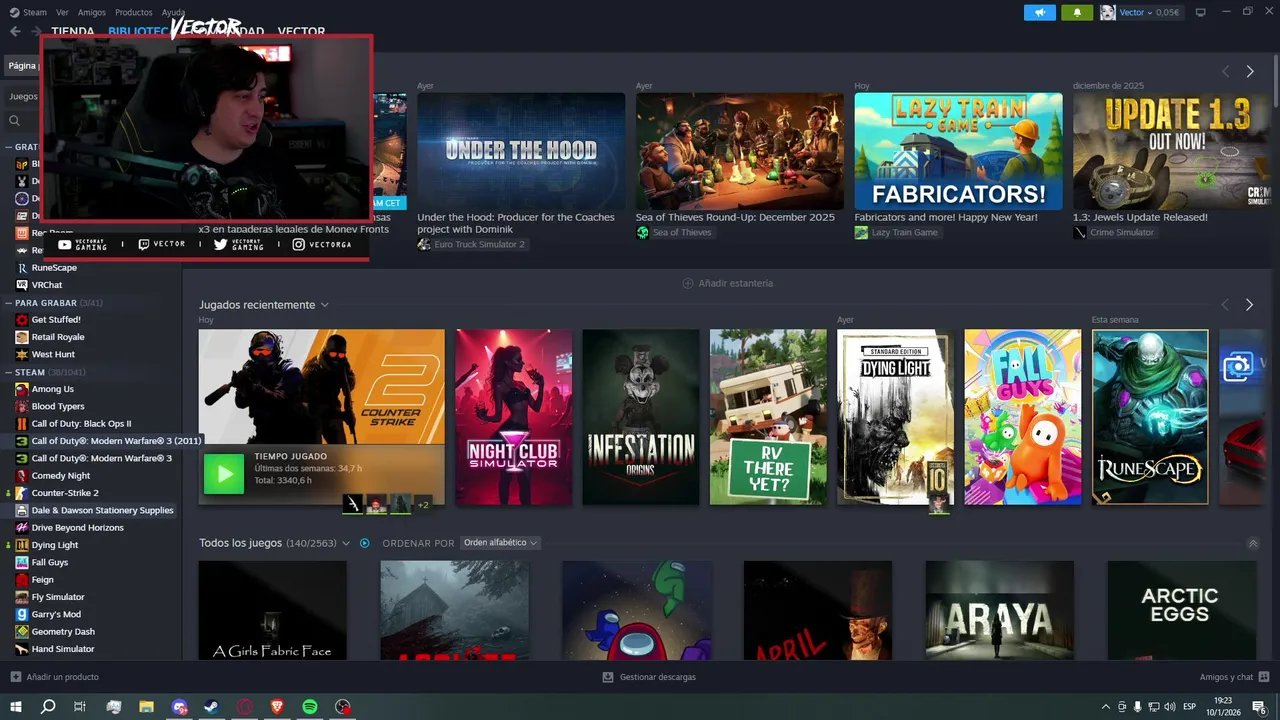Click the ready-to-play filter icon

click(365, 543)
